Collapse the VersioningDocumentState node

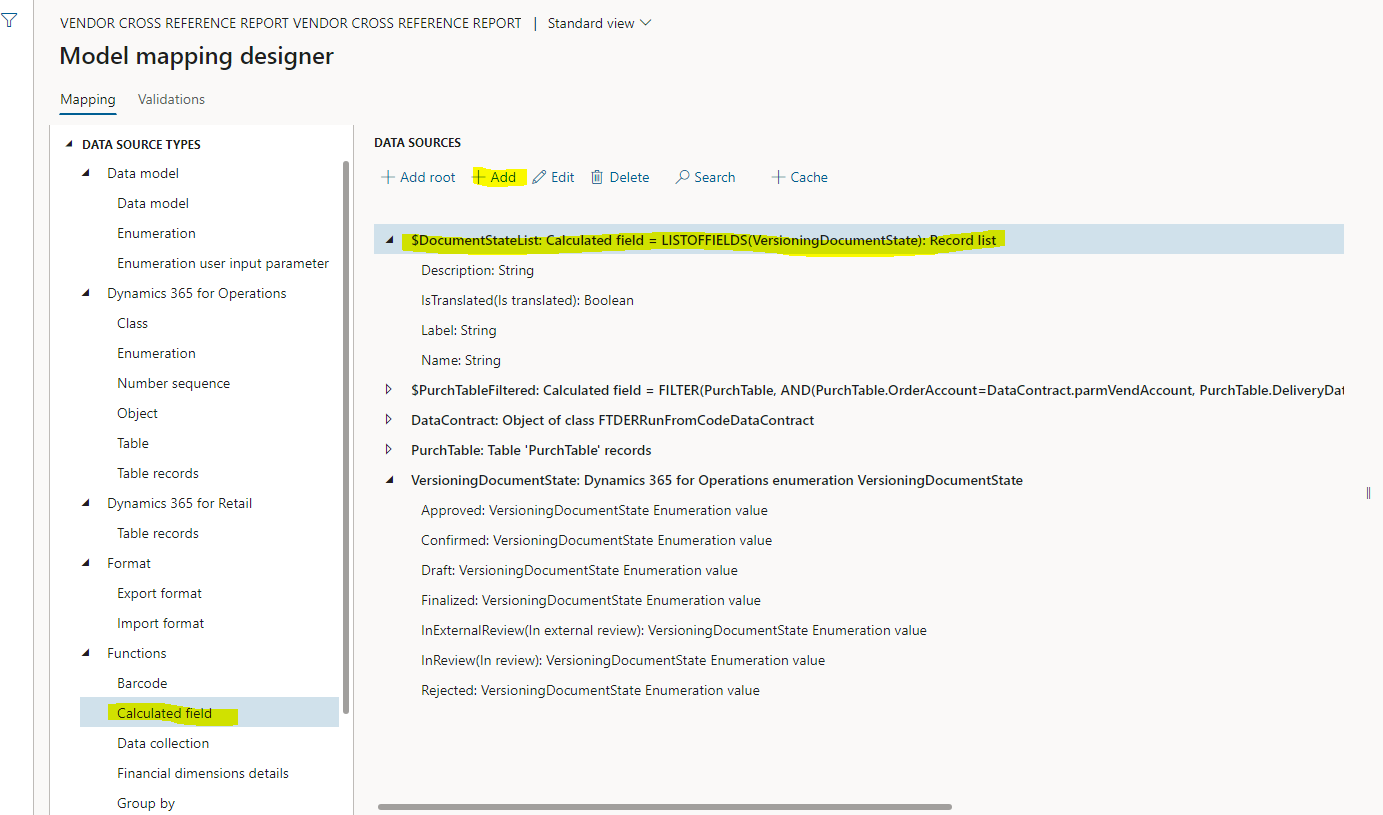pyautogui.click(x=389, y=480)
